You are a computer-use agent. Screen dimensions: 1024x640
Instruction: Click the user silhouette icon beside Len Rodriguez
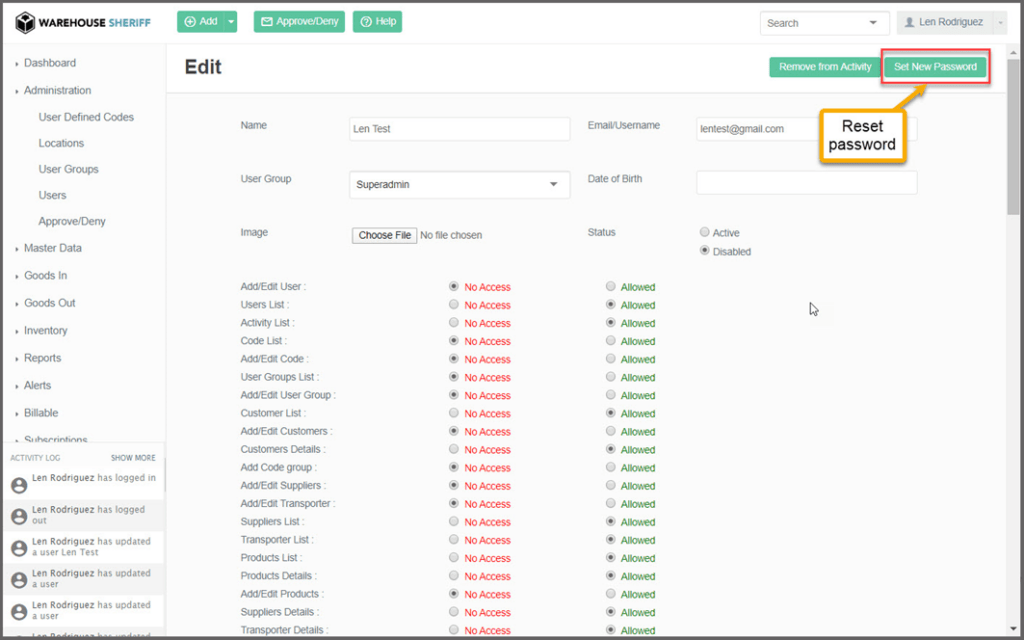tap(909, 22)
